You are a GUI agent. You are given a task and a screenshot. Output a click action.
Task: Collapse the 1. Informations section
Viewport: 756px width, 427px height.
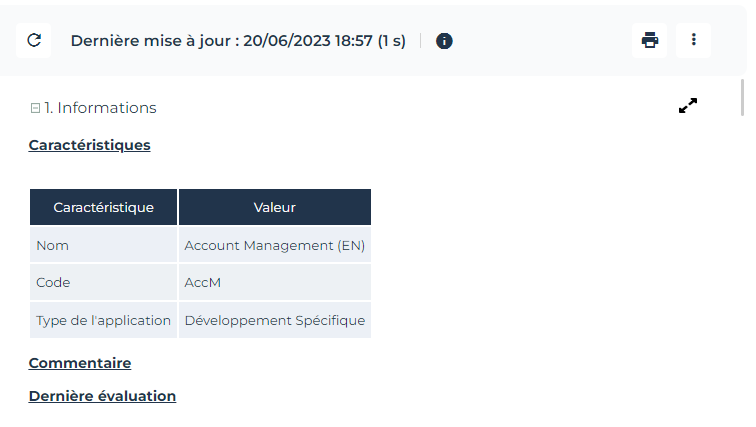pos(35,108)
